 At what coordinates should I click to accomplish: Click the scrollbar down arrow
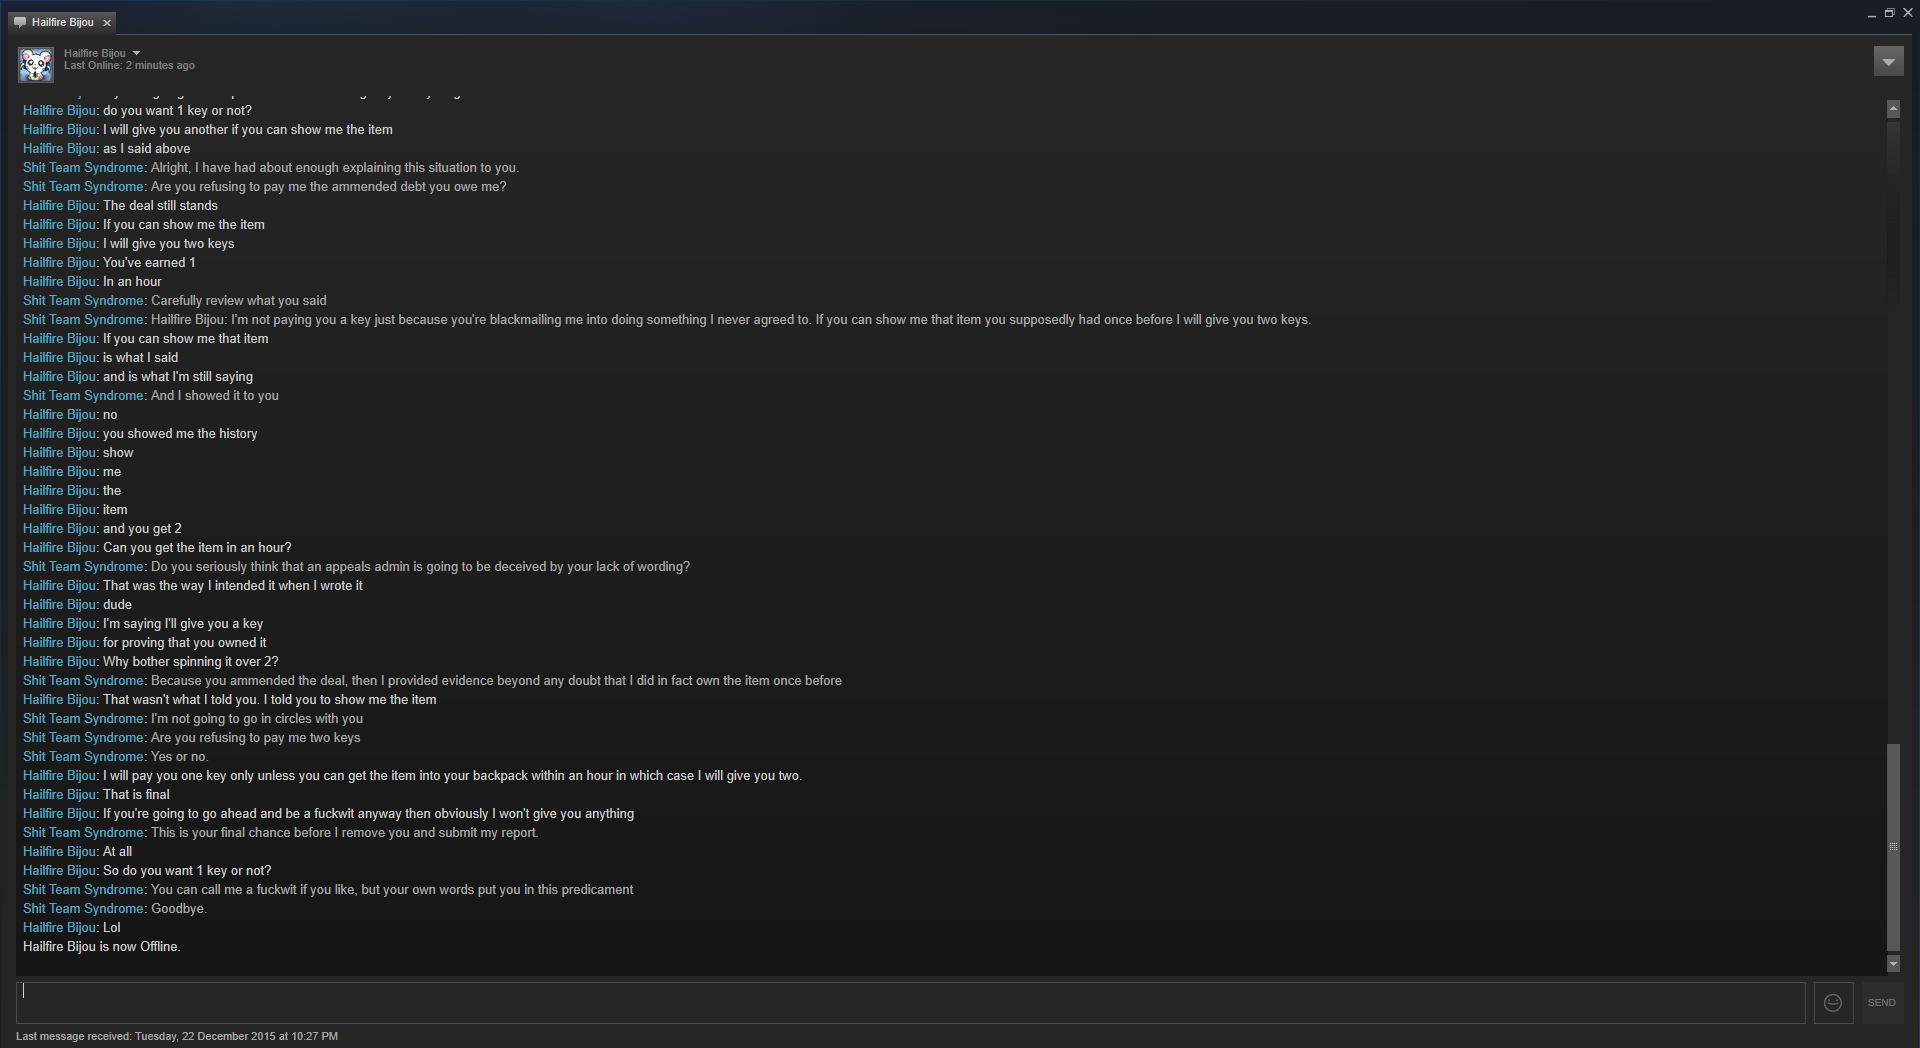[x=1893, y=964]
